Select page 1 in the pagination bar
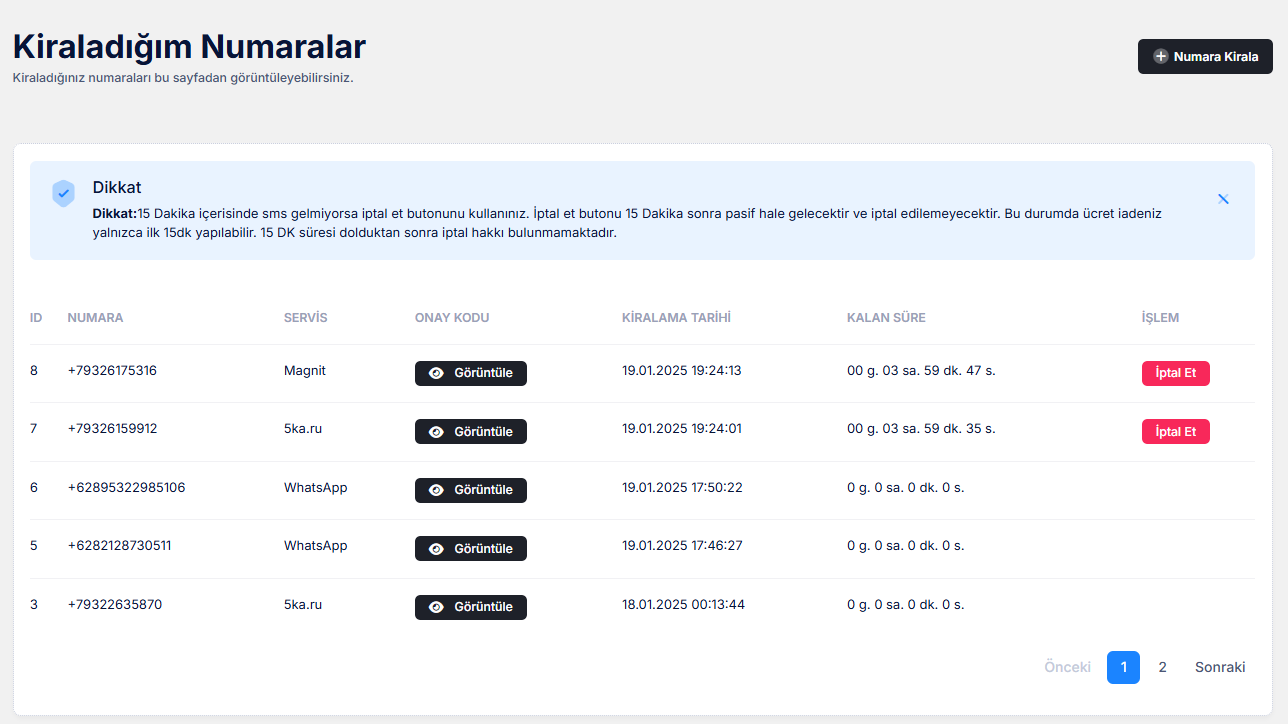Viewport: 1288px width, 724px height. point(1123,667)
